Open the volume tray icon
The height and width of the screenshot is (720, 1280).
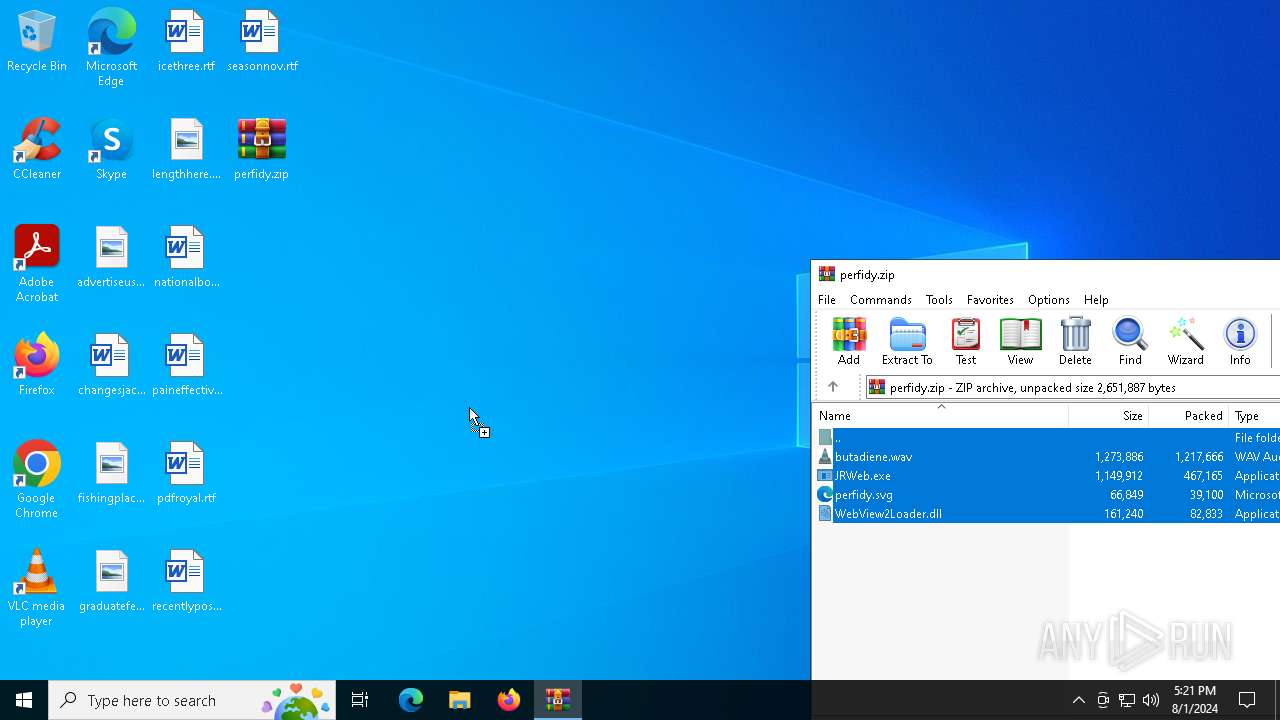tap(1151, 700)
